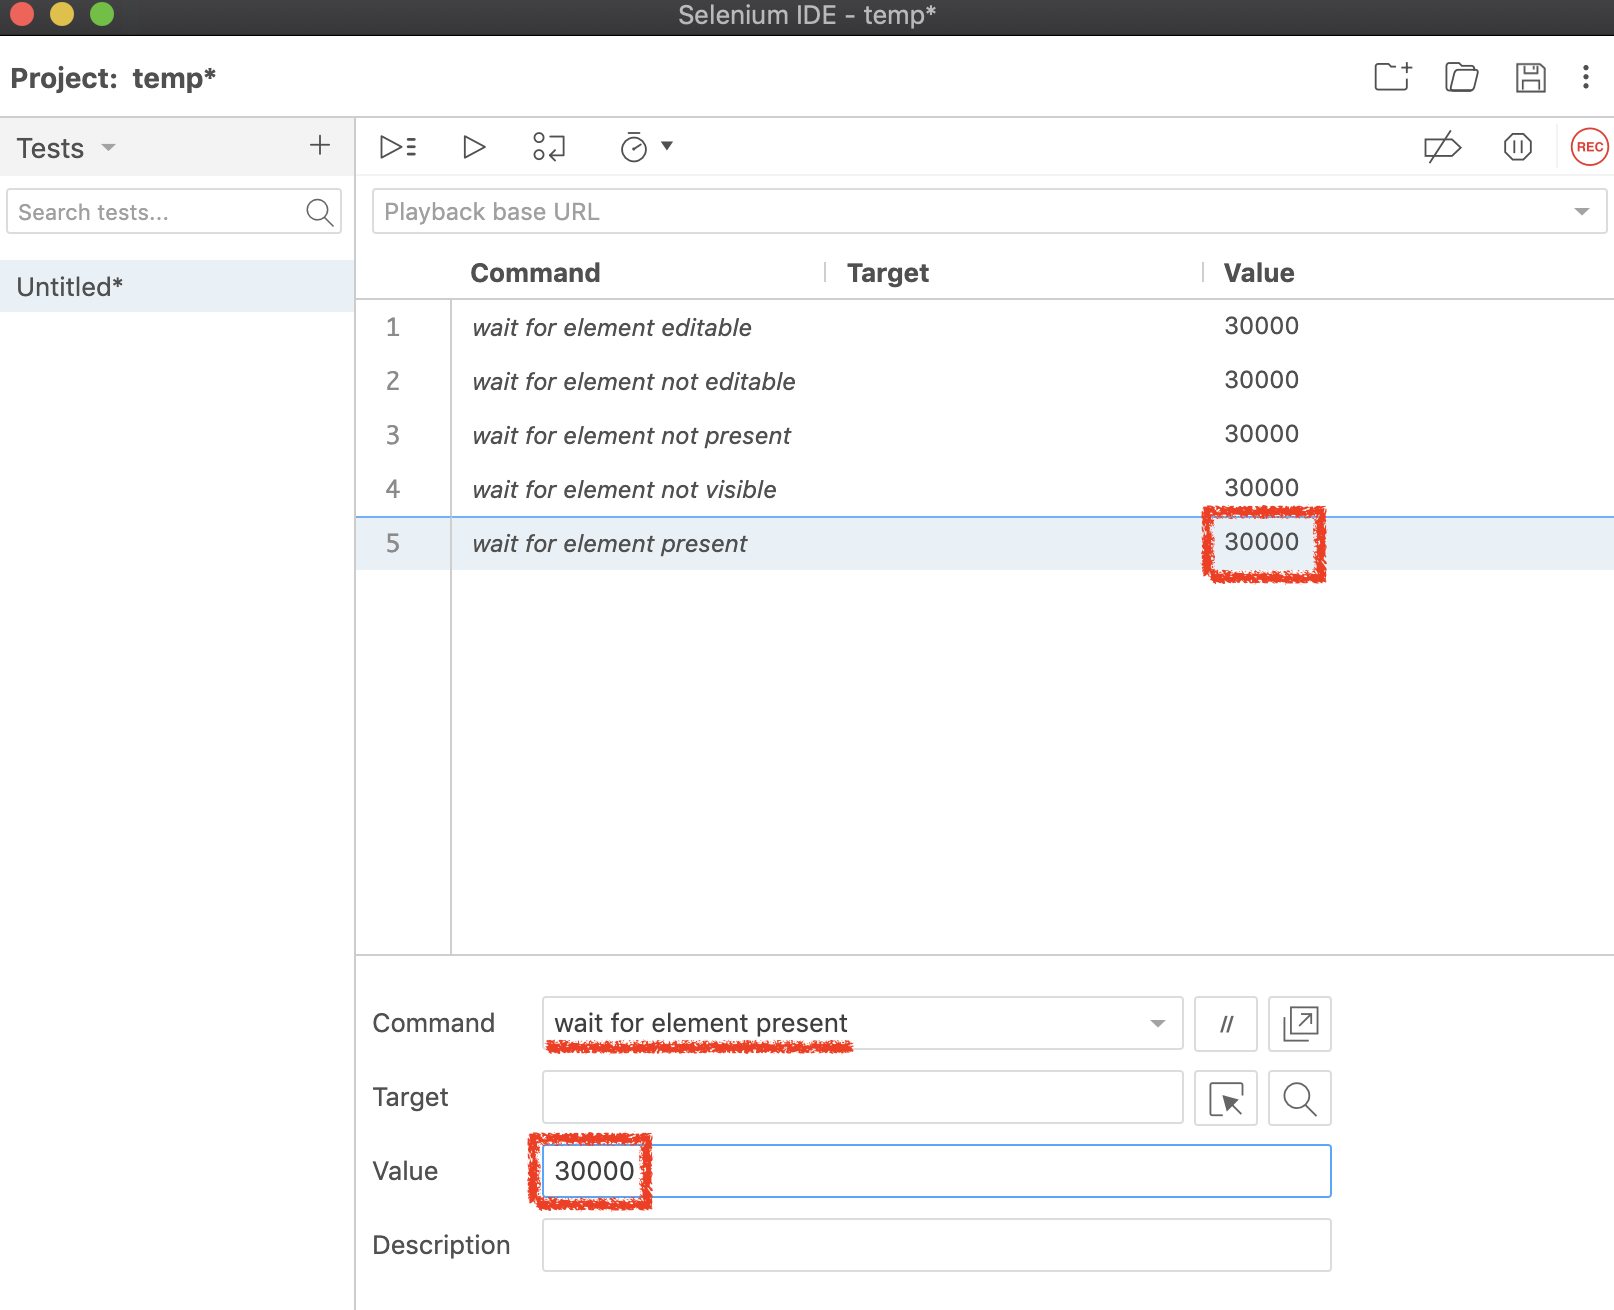Viewport: 1614px width, 1310px height.
Task: Click the macOS yellow minimize window button
Action: 62,14
